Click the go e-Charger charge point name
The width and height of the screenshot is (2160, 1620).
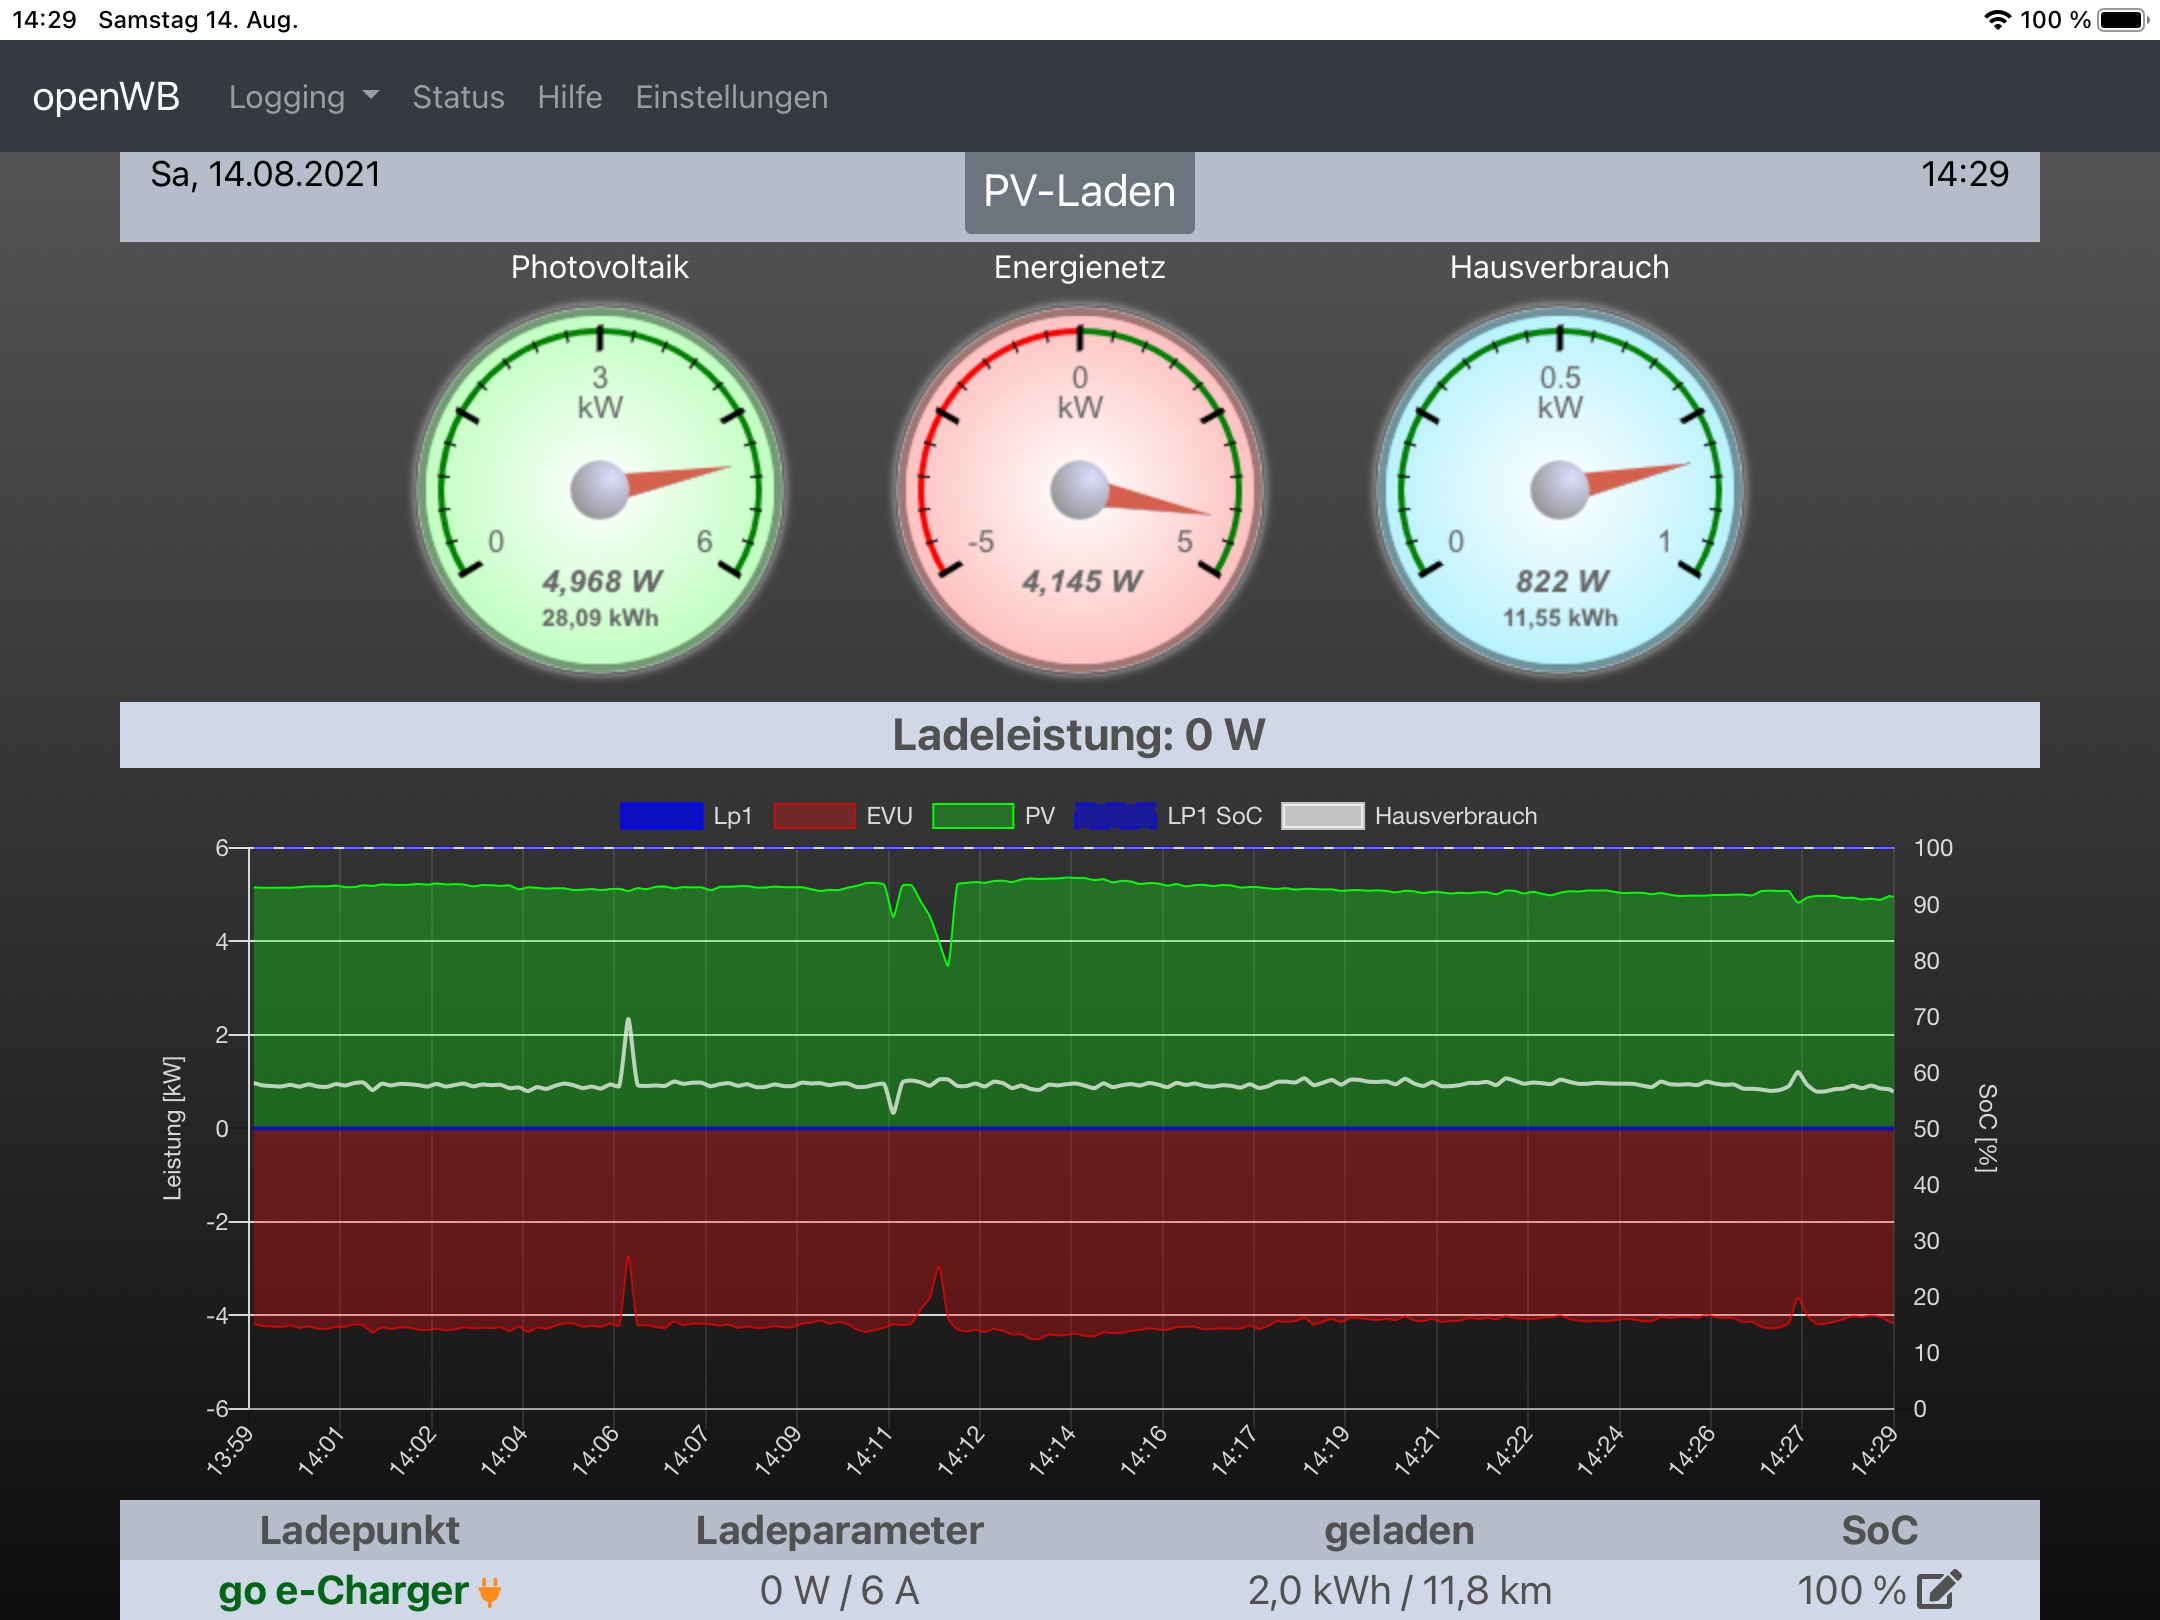click(x=343, y=1591)
